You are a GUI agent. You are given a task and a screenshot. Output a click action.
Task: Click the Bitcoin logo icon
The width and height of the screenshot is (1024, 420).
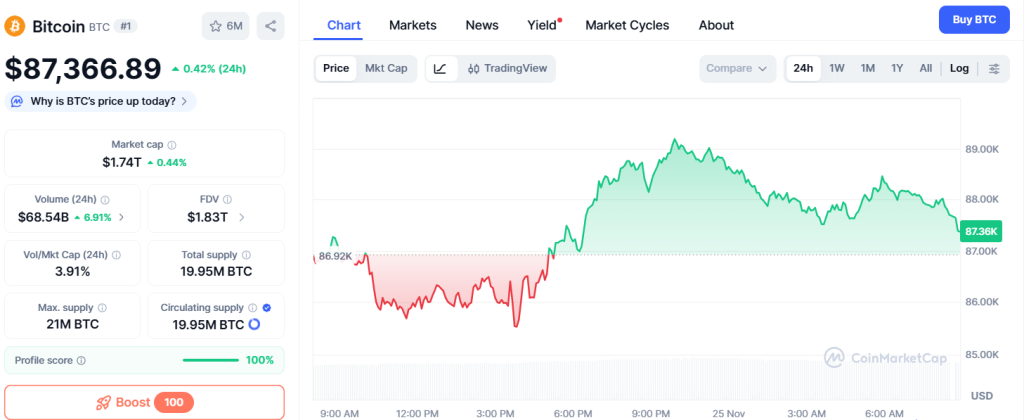[x=15, y=25]
